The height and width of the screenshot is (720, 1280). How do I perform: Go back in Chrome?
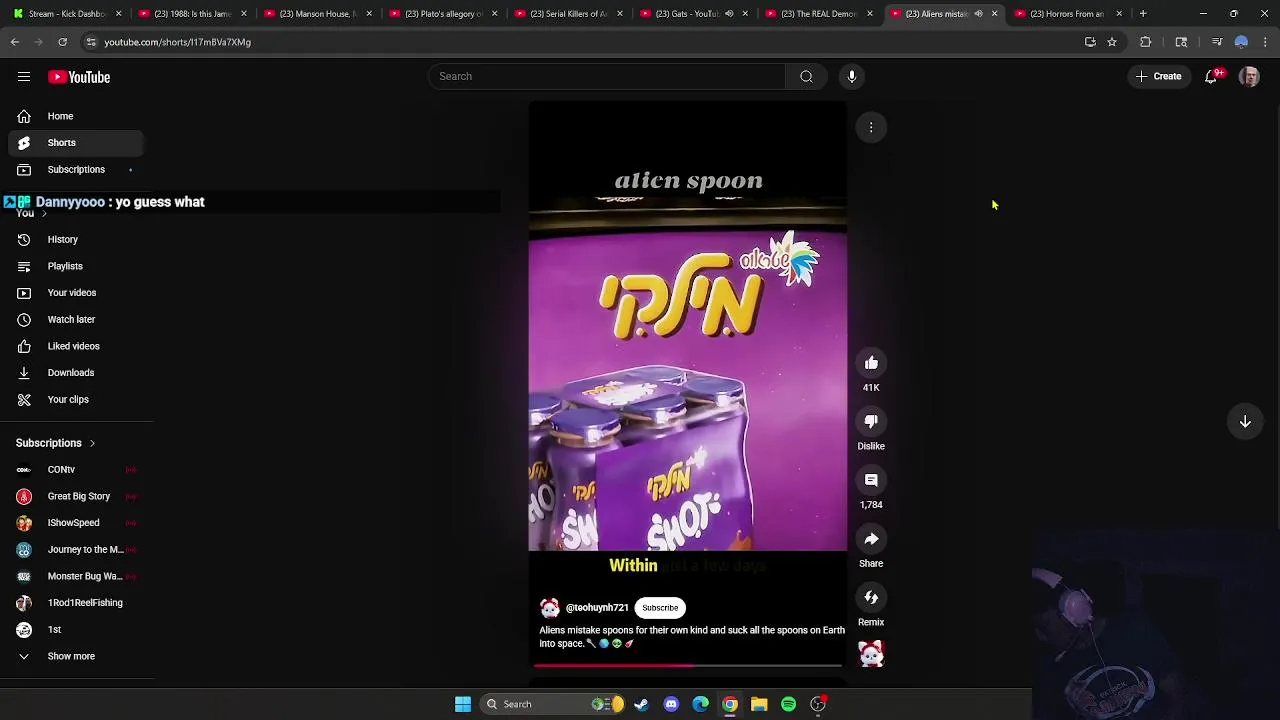tap(15, 42)
